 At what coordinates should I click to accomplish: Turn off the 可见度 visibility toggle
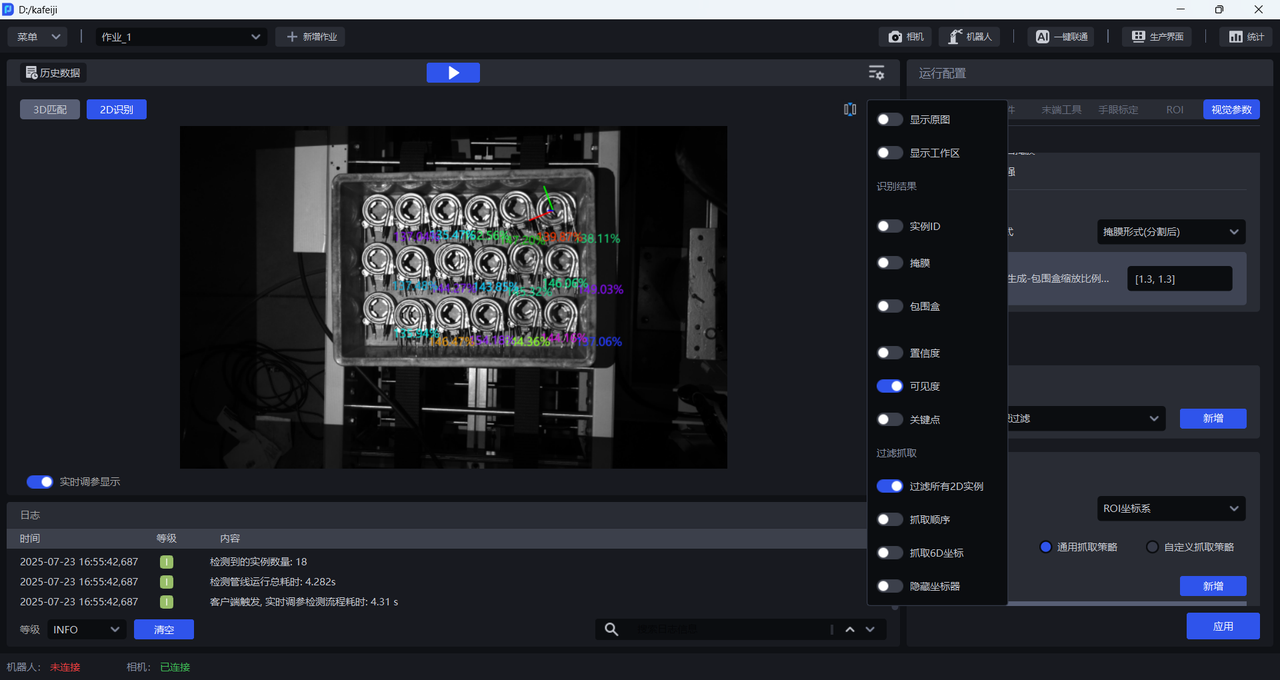pos(890,386)
